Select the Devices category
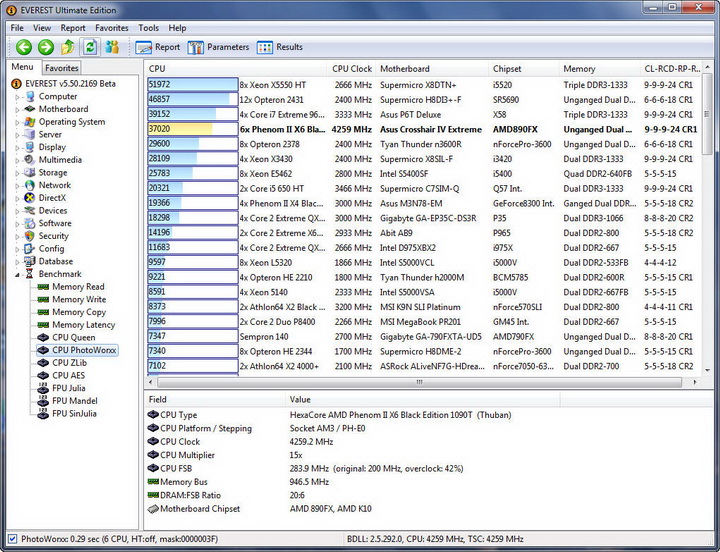The width and height of the screenshot is (720, 552). click(x=53, y=210)
